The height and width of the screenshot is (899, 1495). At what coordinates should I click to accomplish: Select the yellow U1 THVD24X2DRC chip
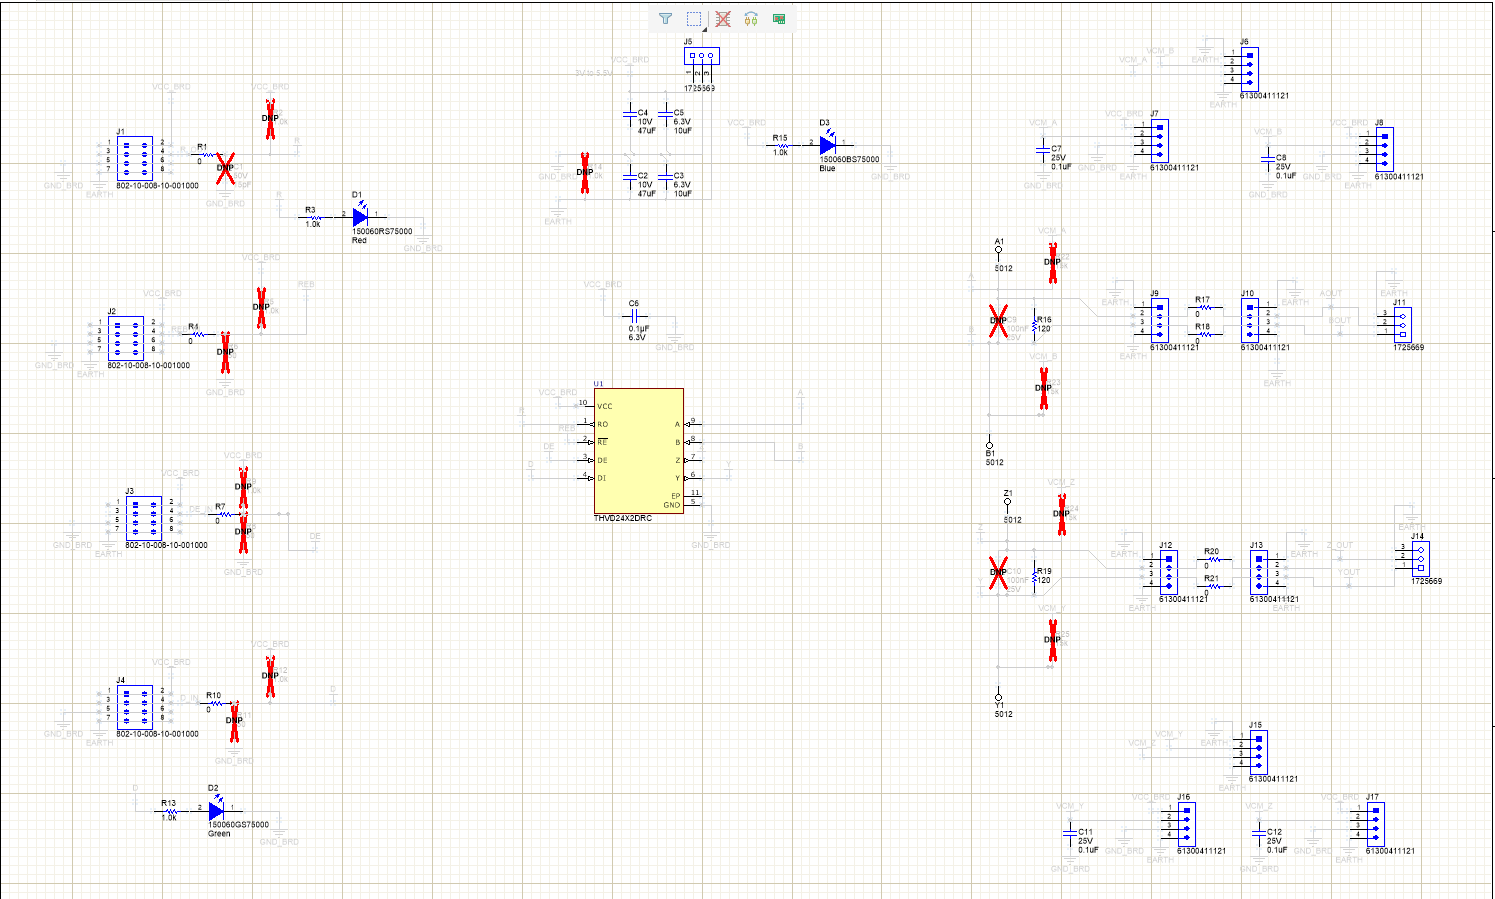[638, 452]
